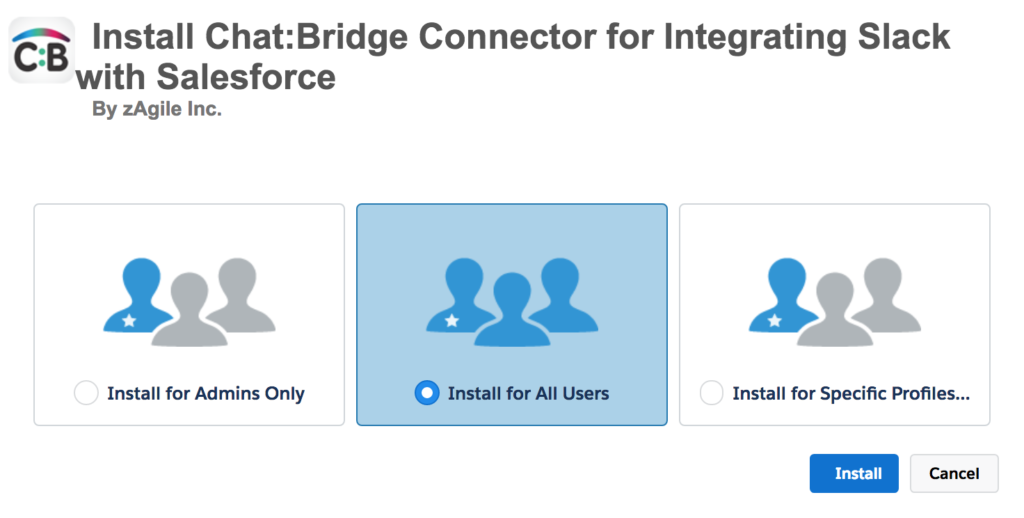Screen dimensions: 1024x518
Task: Click the star badge in Admins Only card
Action: click(129, 320)
